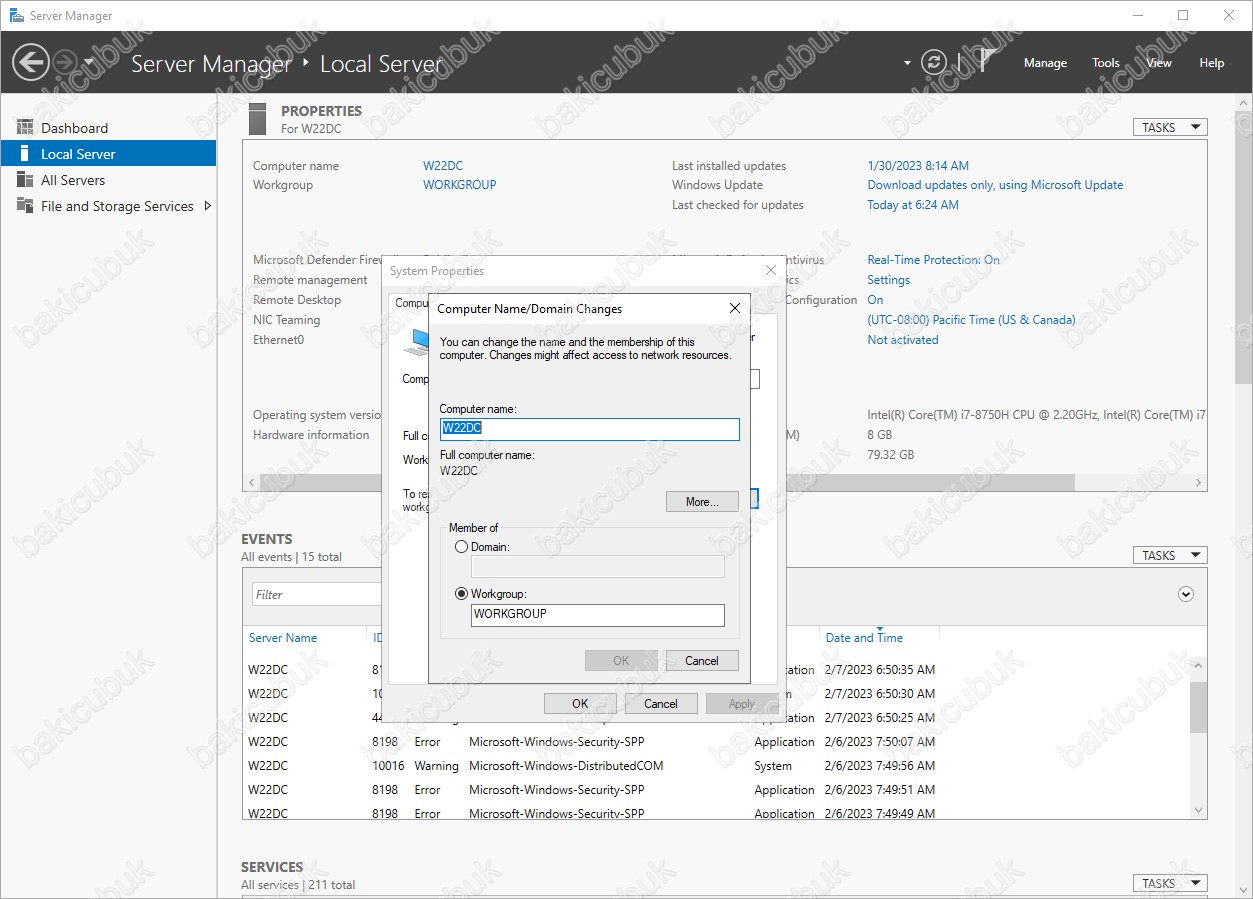The image size is (1253, 899).
Task: Close the System Properties window
Action: [x=770, y=271]
